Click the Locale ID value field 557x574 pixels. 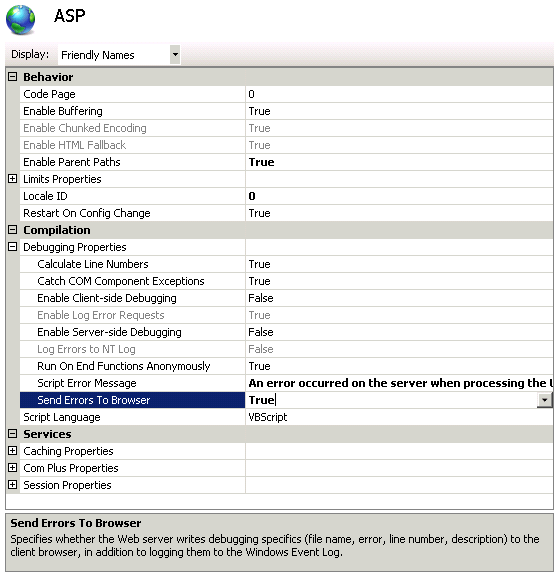tap(399, 196)
